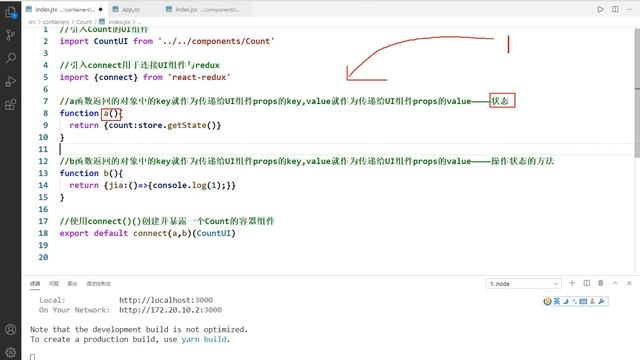640x360 pixels.
Task: Select the third panel tab (Output)
Action: pyautogui.click(x=72, y=283)
